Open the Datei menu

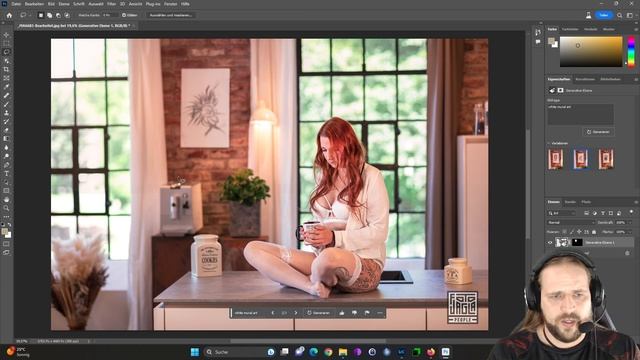click(x=16, y=4)
